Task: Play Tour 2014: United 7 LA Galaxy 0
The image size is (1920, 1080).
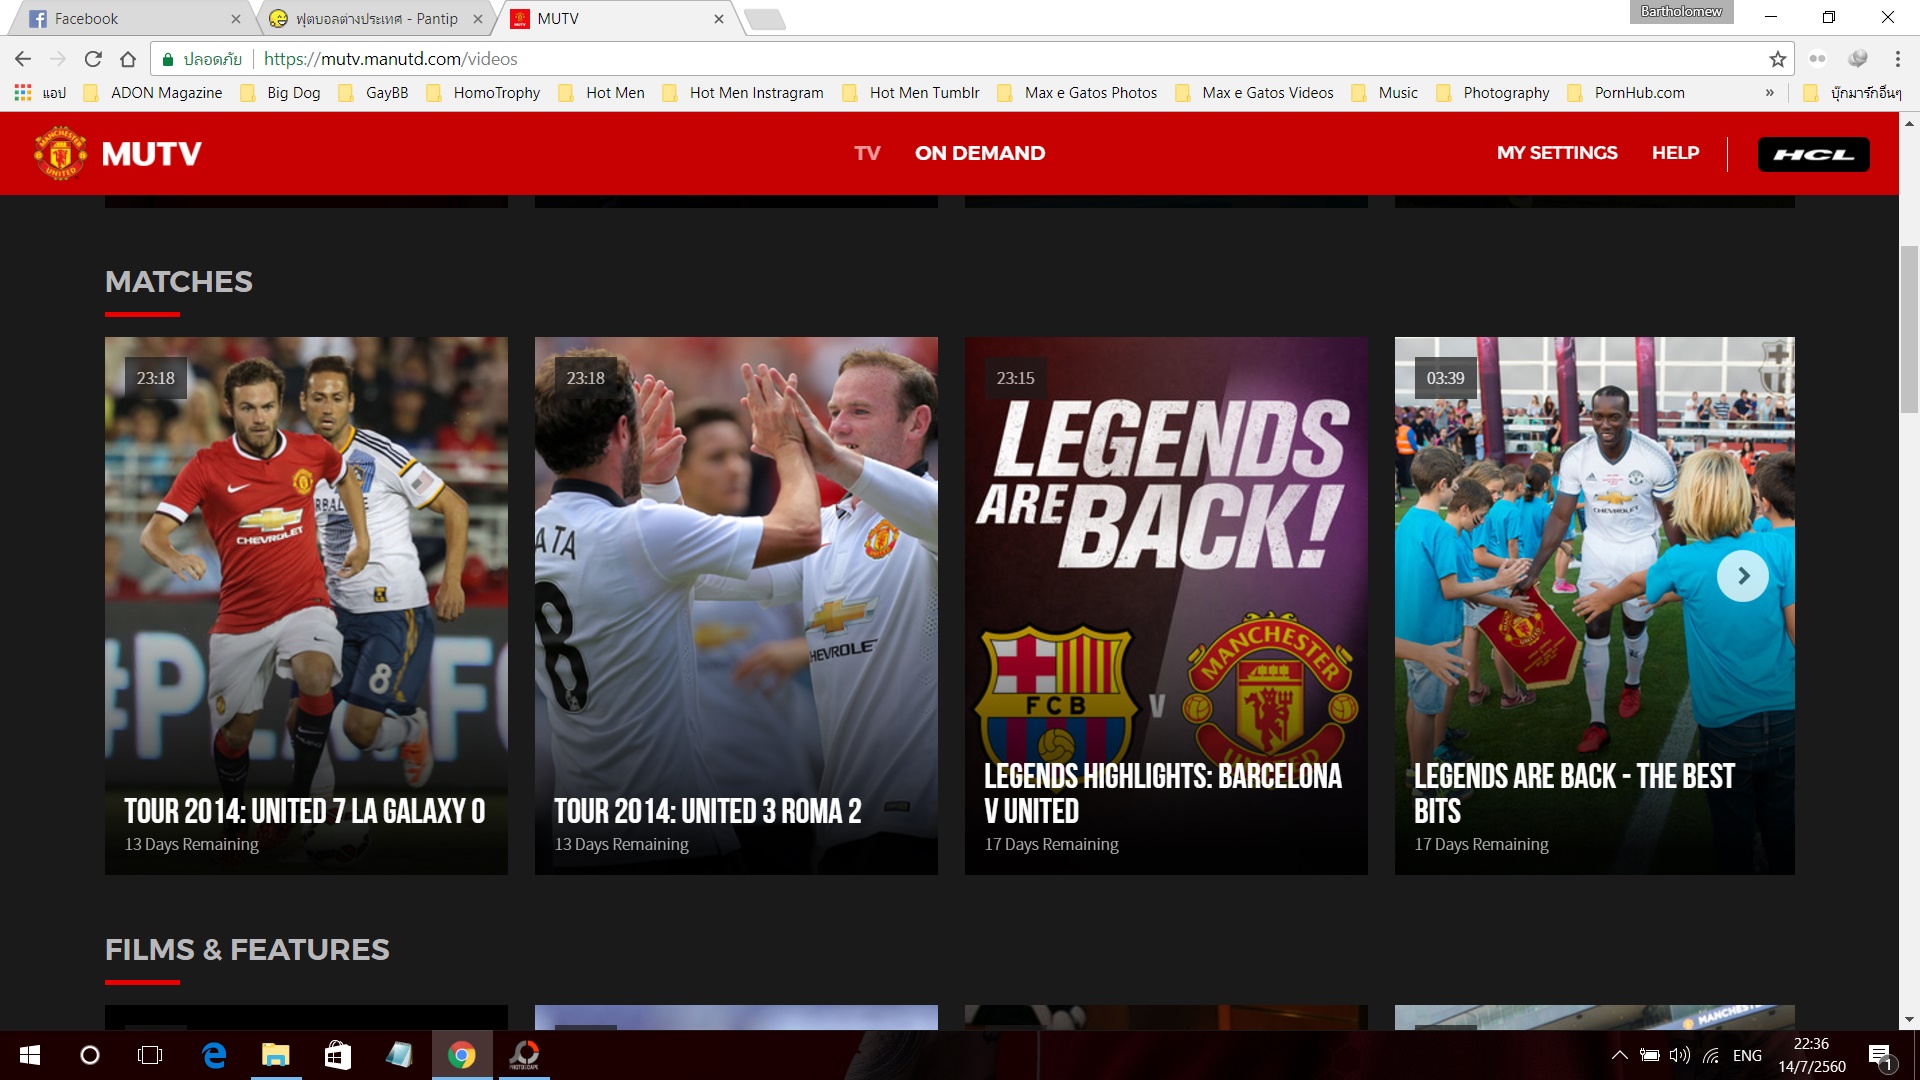Action: pyautogui.click(x=306, y=606)
